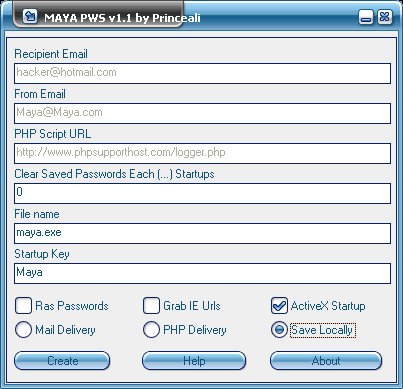The height and width of the screenshot is (389, 403).
Task: Click the Create button
Action: pos(62,361)
